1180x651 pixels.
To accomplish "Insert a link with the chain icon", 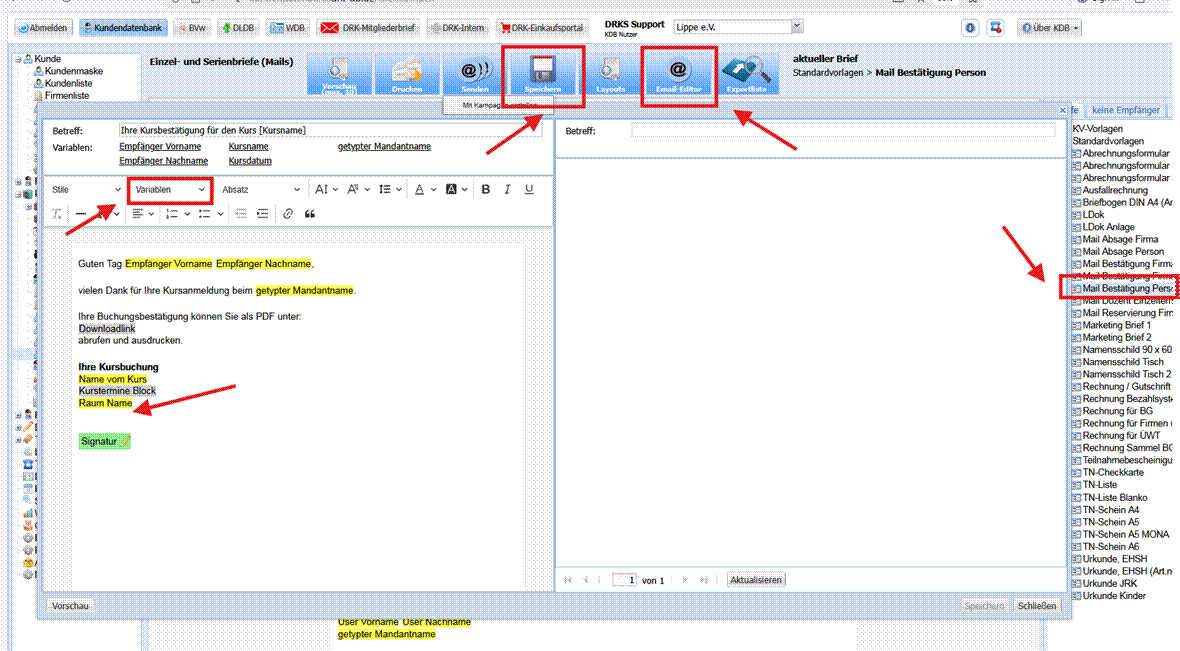I will (x=288, y=213).
